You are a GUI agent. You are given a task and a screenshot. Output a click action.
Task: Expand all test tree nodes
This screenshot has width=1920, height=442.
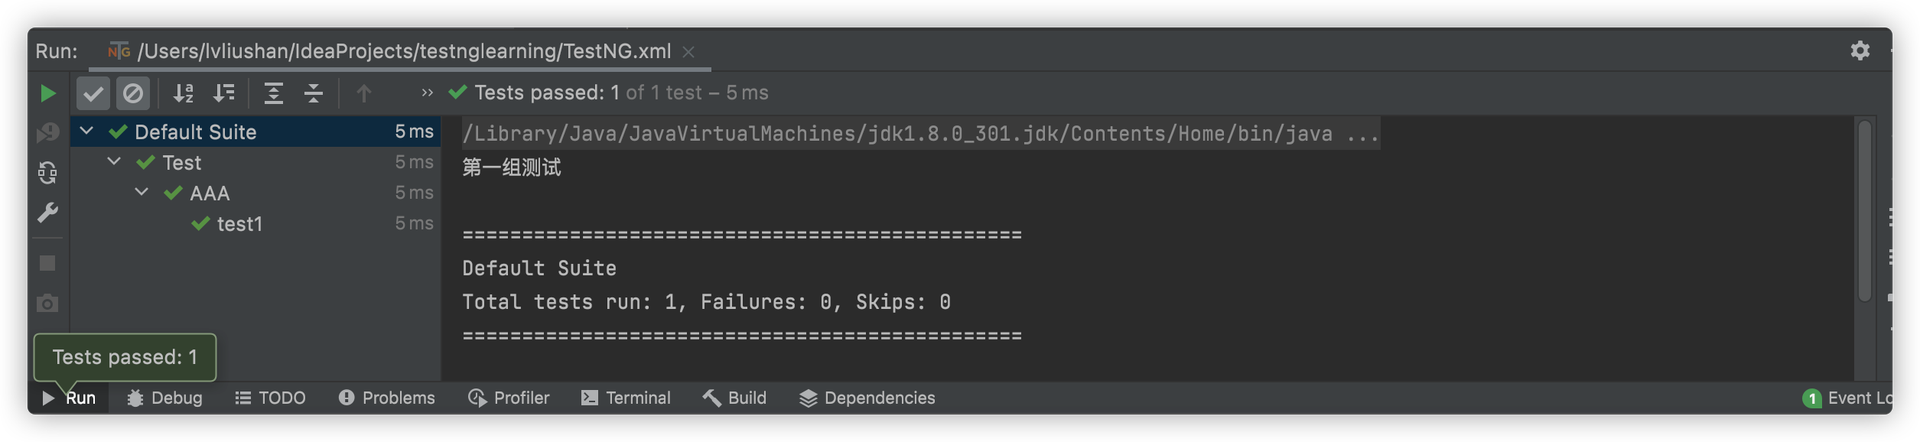273,93
